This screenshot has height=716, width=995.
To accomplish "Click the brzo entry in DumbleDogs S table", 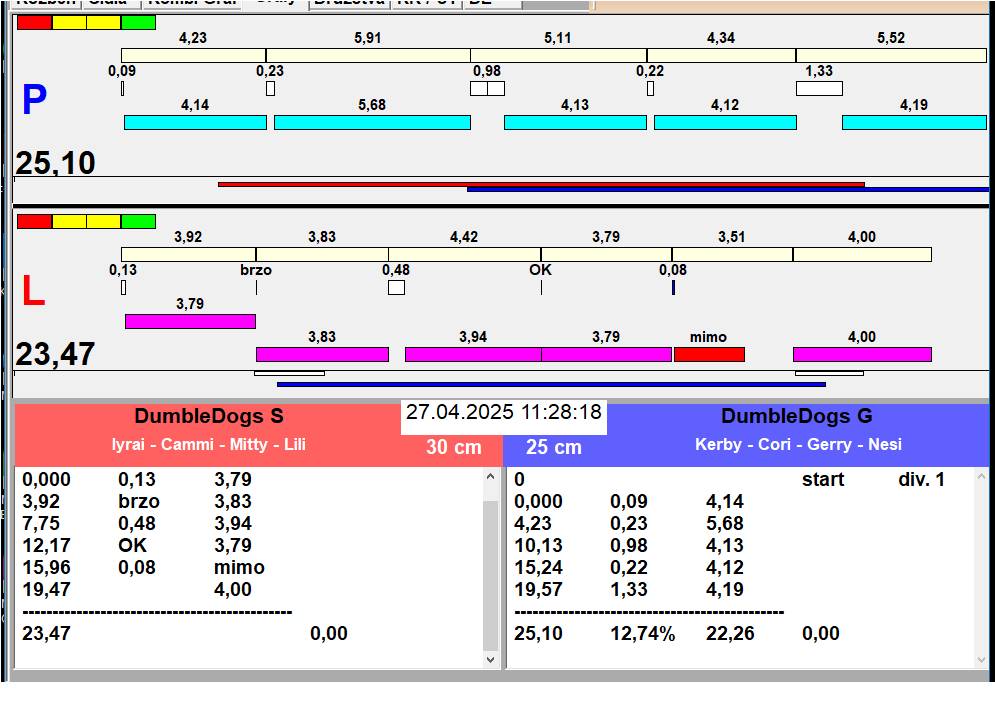I will 139,501.
